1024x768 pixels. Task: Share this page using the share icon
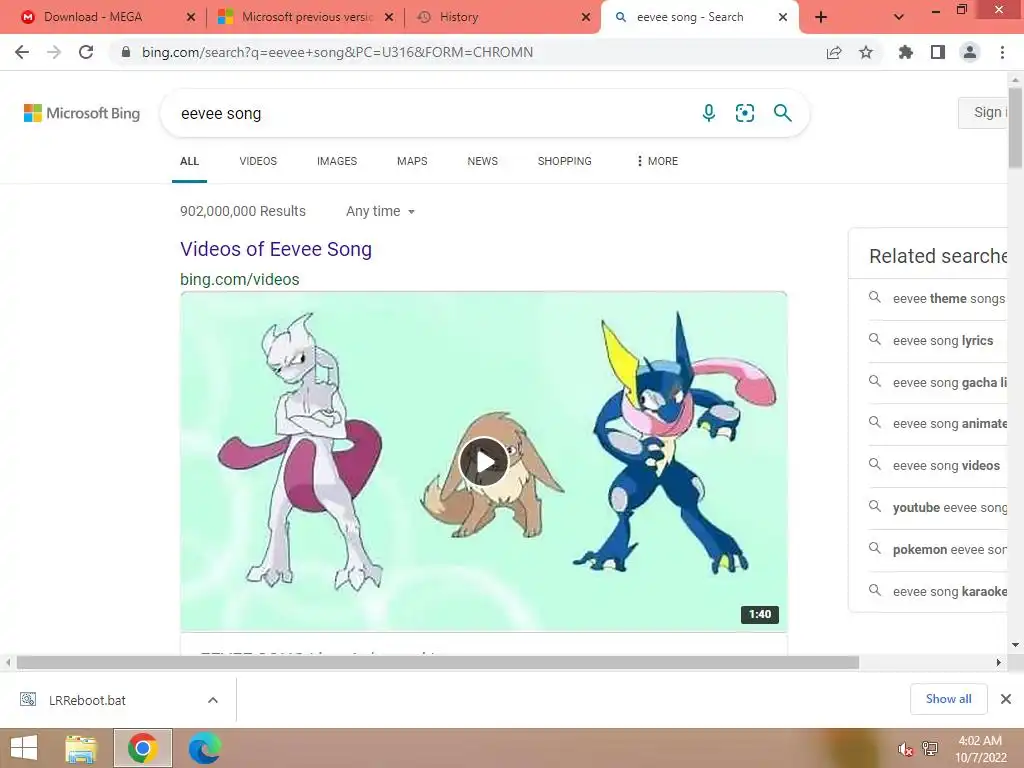[x=834, y=52]
